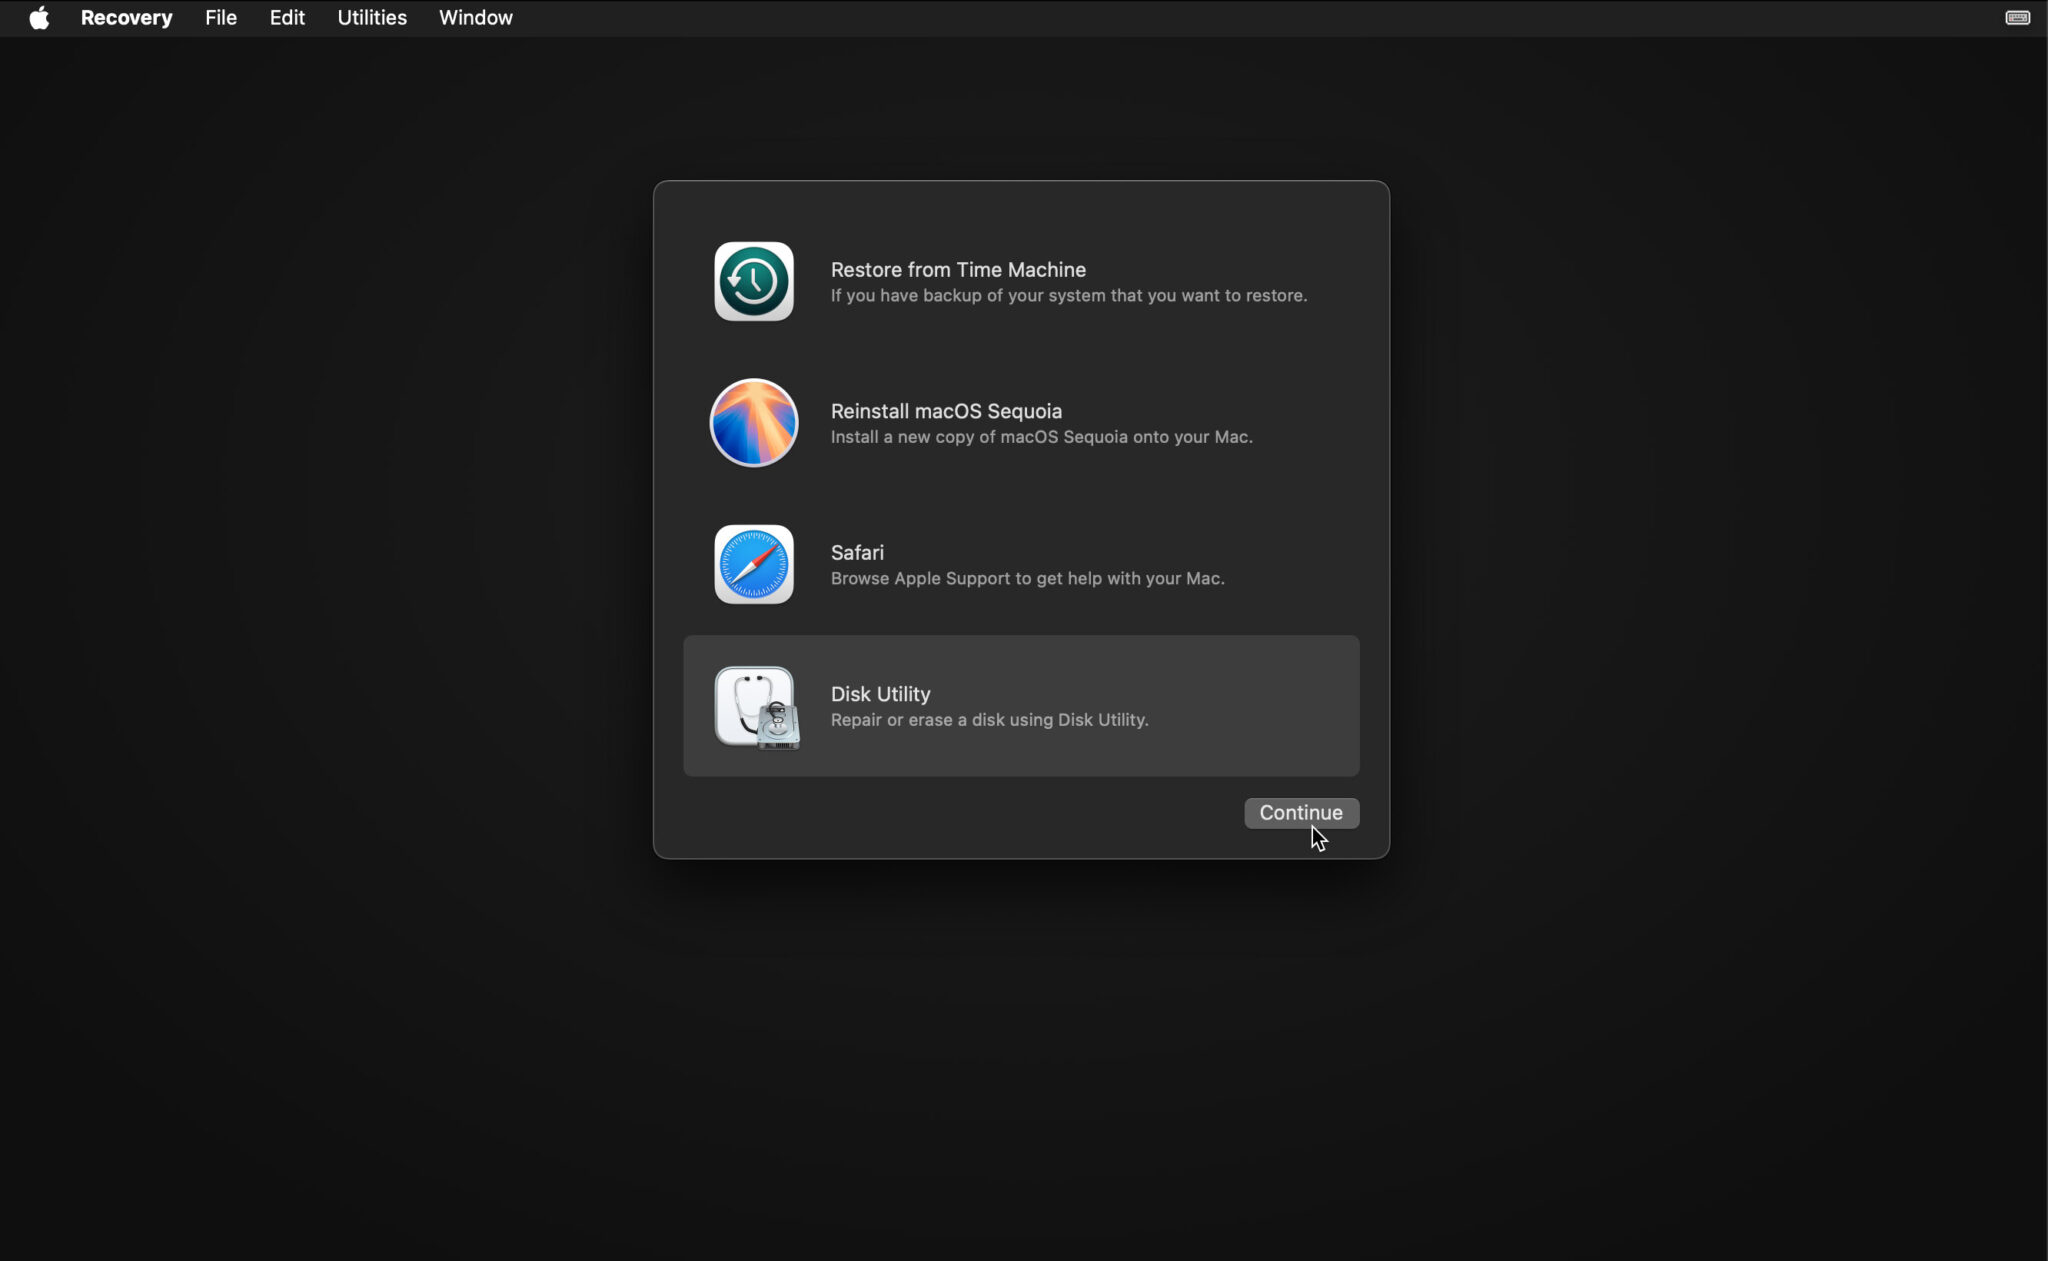Image resolution: width=2048 pixels, height=1261 pixels.
Task: Click the Disk Utility stethoscope icon
Action: click(756, 707)
